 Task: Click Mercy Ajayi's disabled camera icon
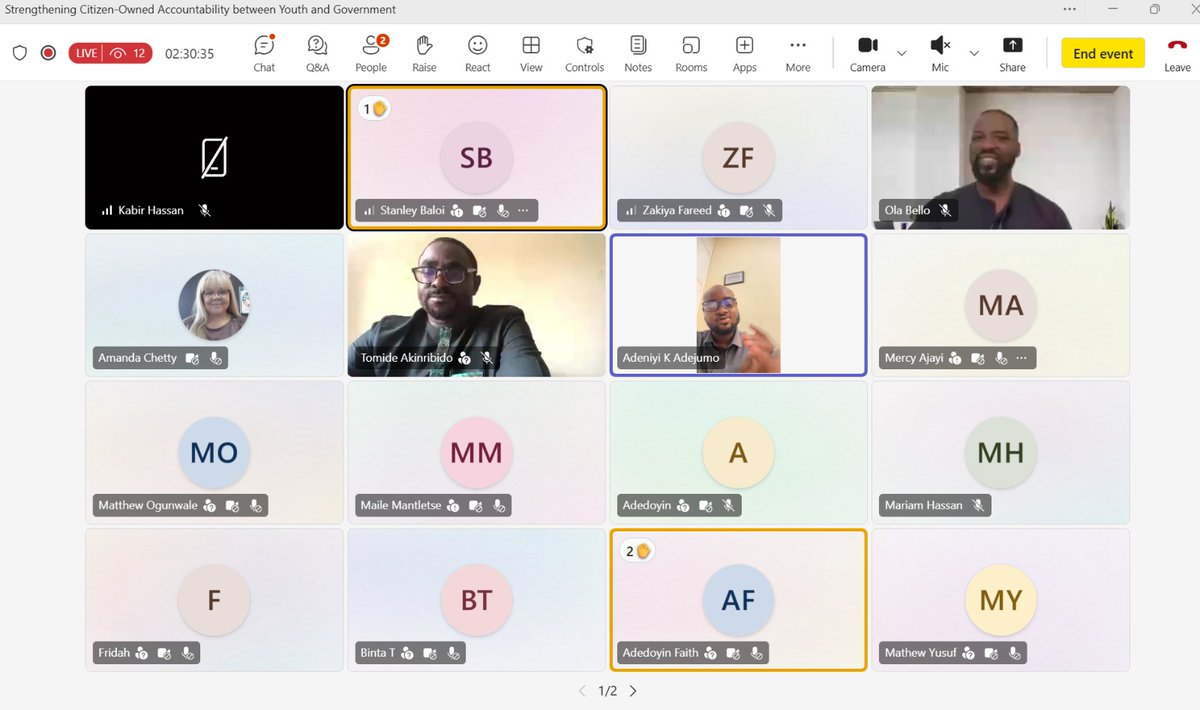tap(977, 358)
